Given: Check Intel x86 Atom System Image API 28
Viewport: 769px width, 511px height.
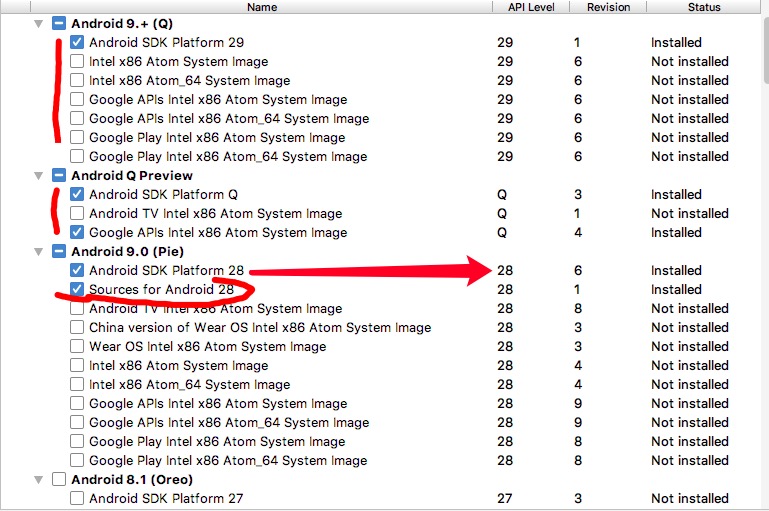Looking at the screenshot, I should 77,365.
